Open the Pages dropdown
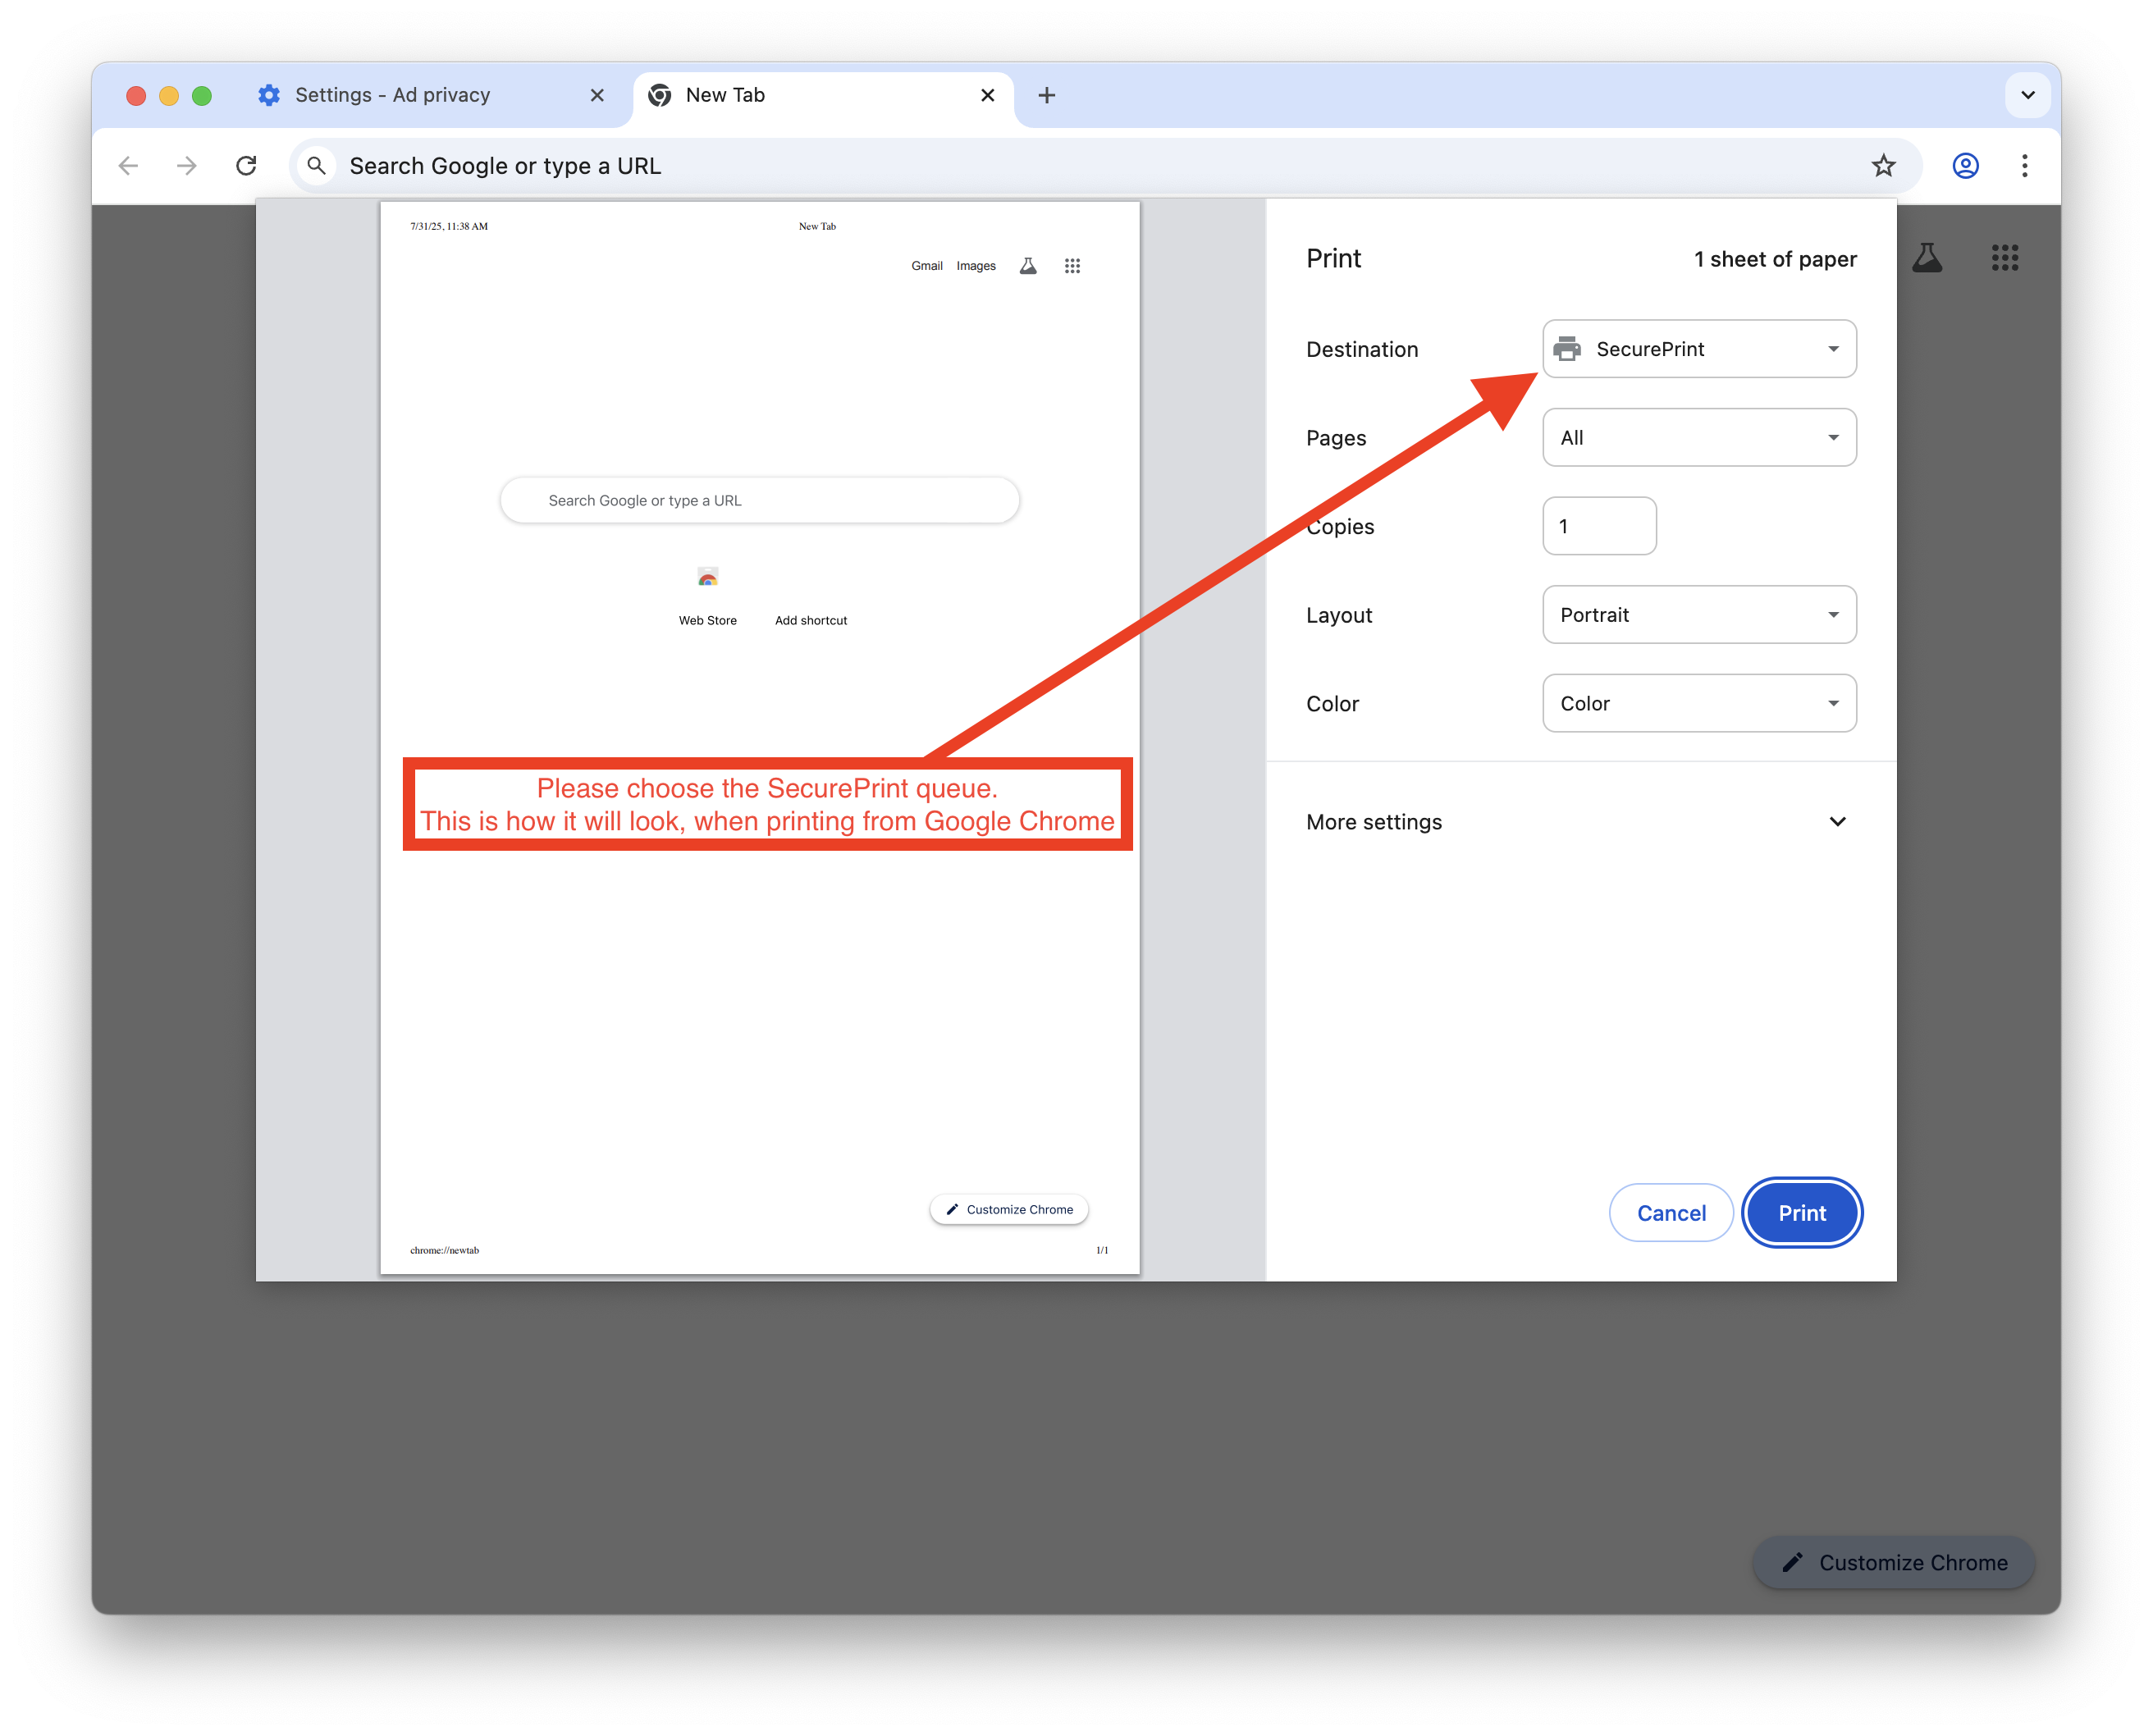This screenshot has width=2153, height=1736. 1698,438
